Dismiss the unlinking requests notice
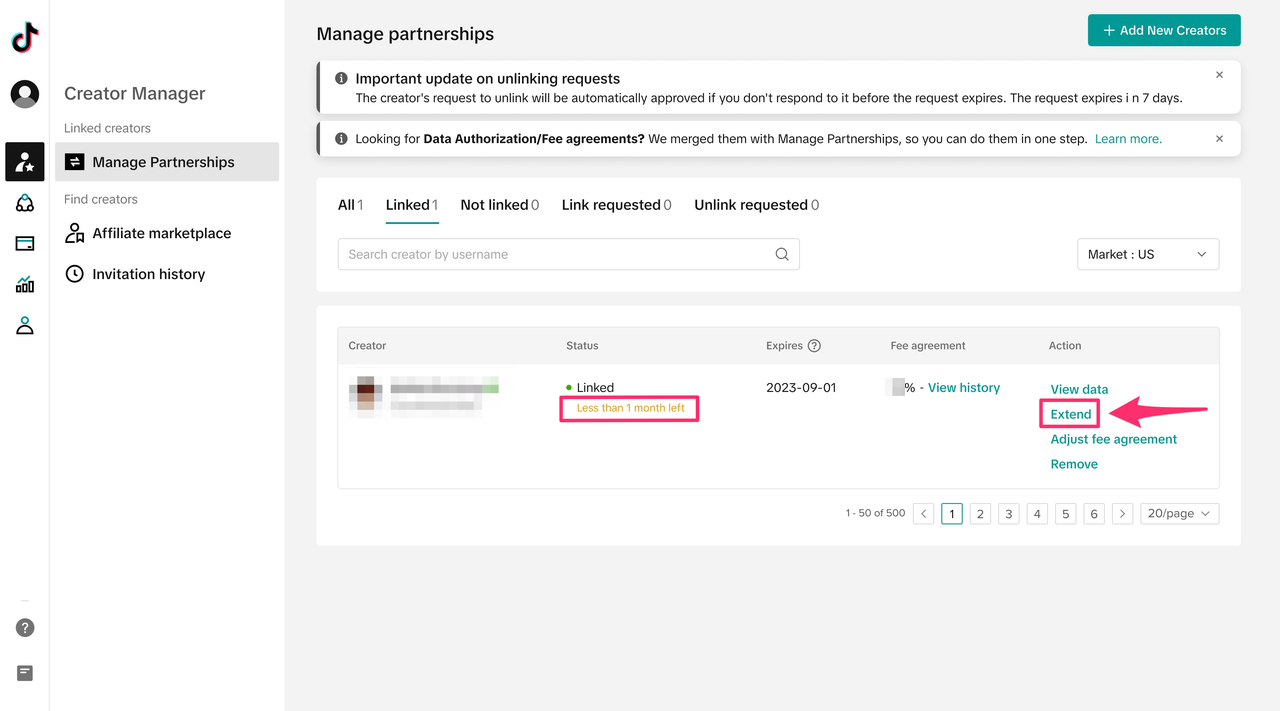 coord(1219,75)
